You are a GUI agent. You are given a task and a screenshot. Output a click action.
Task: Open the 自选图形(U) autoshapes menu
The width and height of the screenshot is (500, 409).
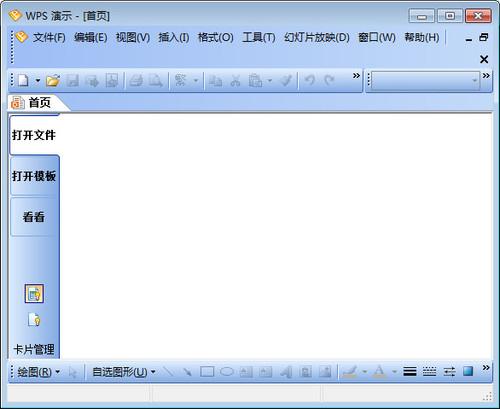tap(124, 372)
